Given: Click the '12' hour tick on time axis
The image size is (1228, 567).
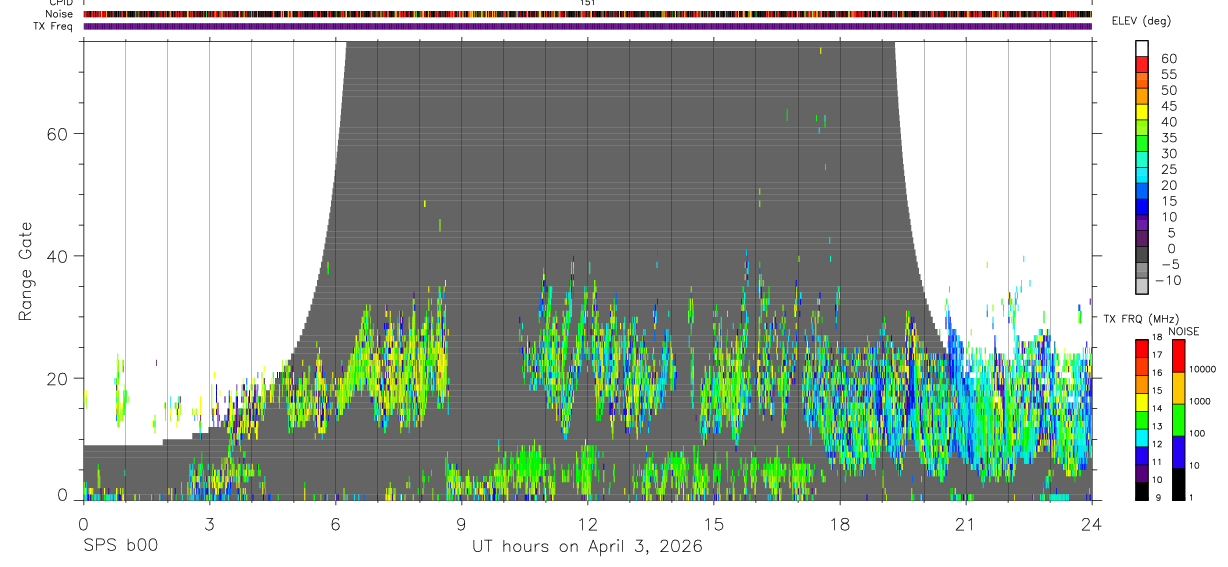Looking at the screenshot, I should [x=588, y=523].
